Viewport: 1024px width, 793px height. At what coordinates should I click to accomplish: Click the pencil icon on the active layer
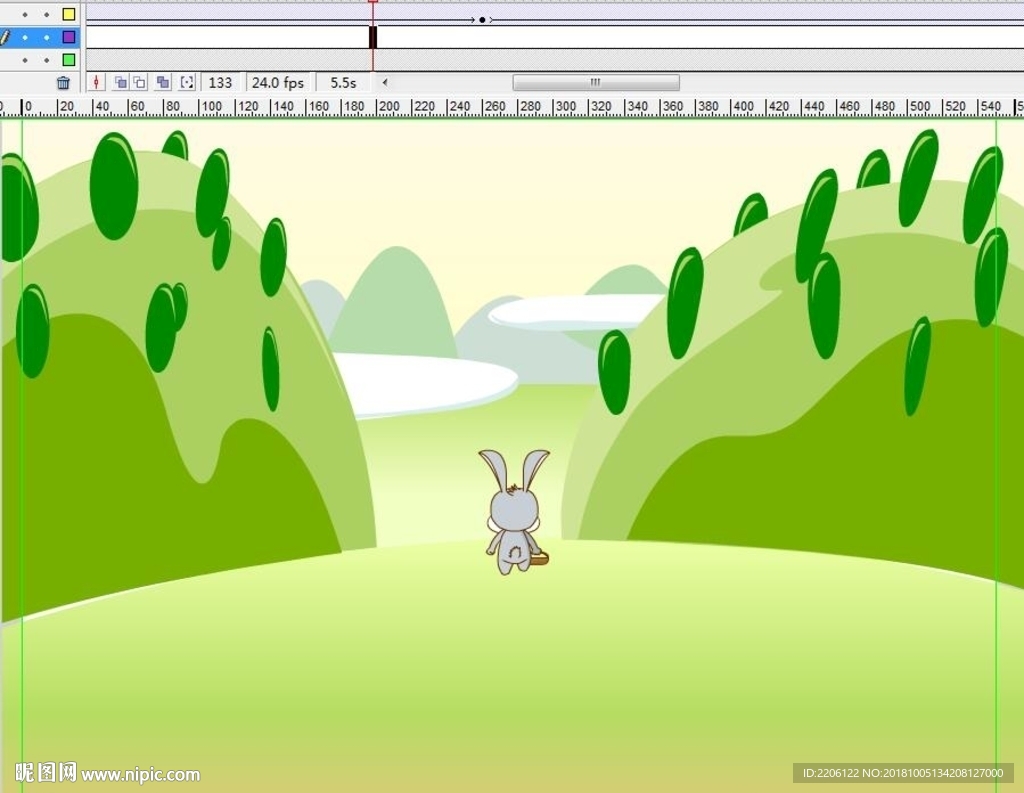pos(5,37)
